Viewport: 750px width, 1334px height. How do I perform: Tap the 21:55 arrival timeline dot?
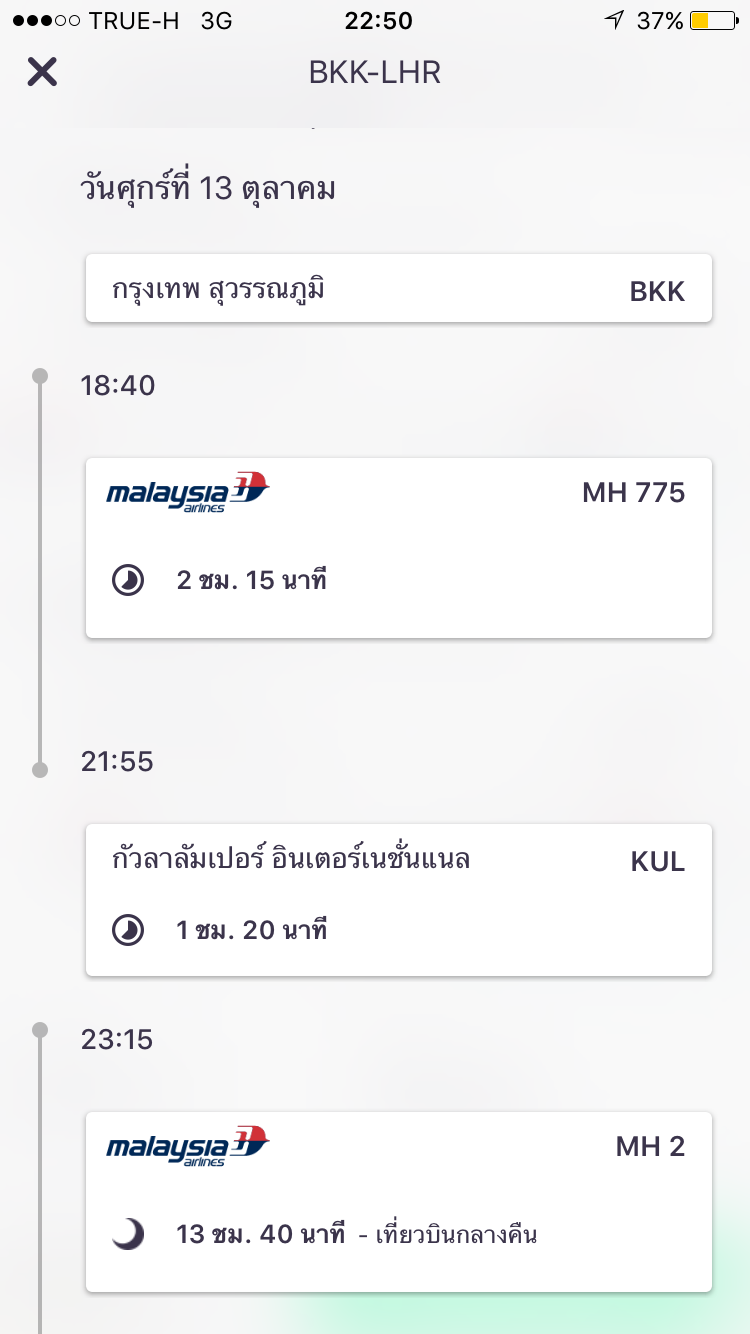pos(40,770)
